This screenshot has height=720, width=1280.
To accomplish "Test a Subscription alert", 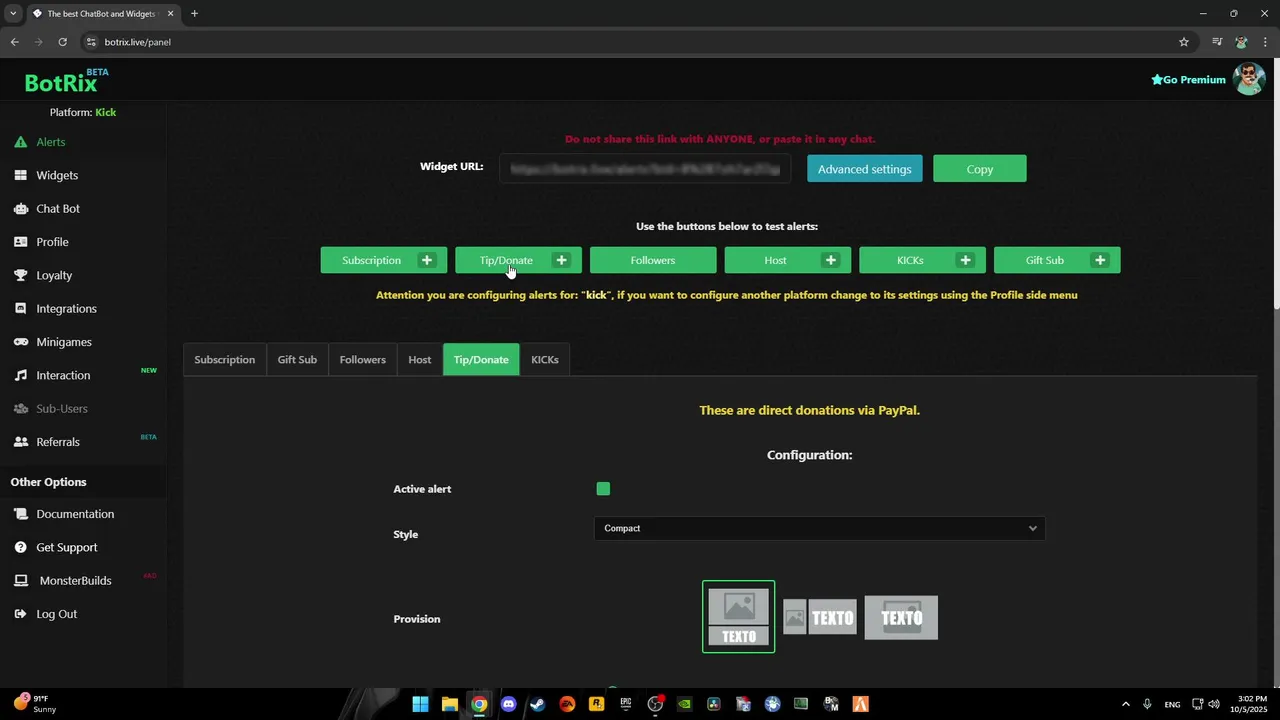I will (371, 260).
